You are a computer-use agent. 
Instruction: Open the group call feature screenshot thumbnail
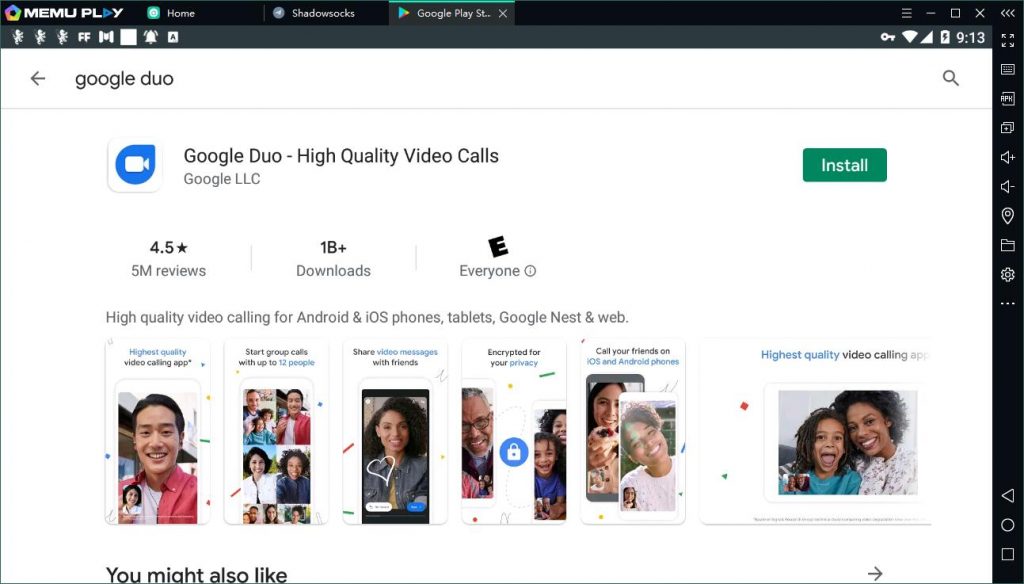pos(276,431)
